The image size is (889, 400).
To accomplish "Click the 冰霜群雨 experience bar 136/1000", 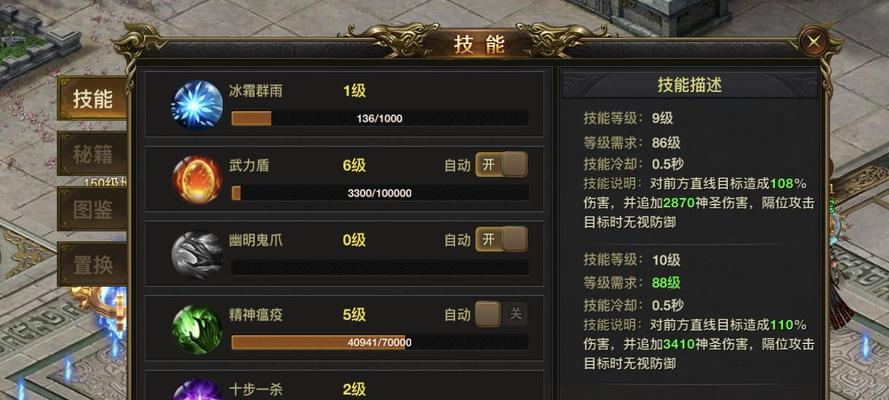I will pos(379,118).
